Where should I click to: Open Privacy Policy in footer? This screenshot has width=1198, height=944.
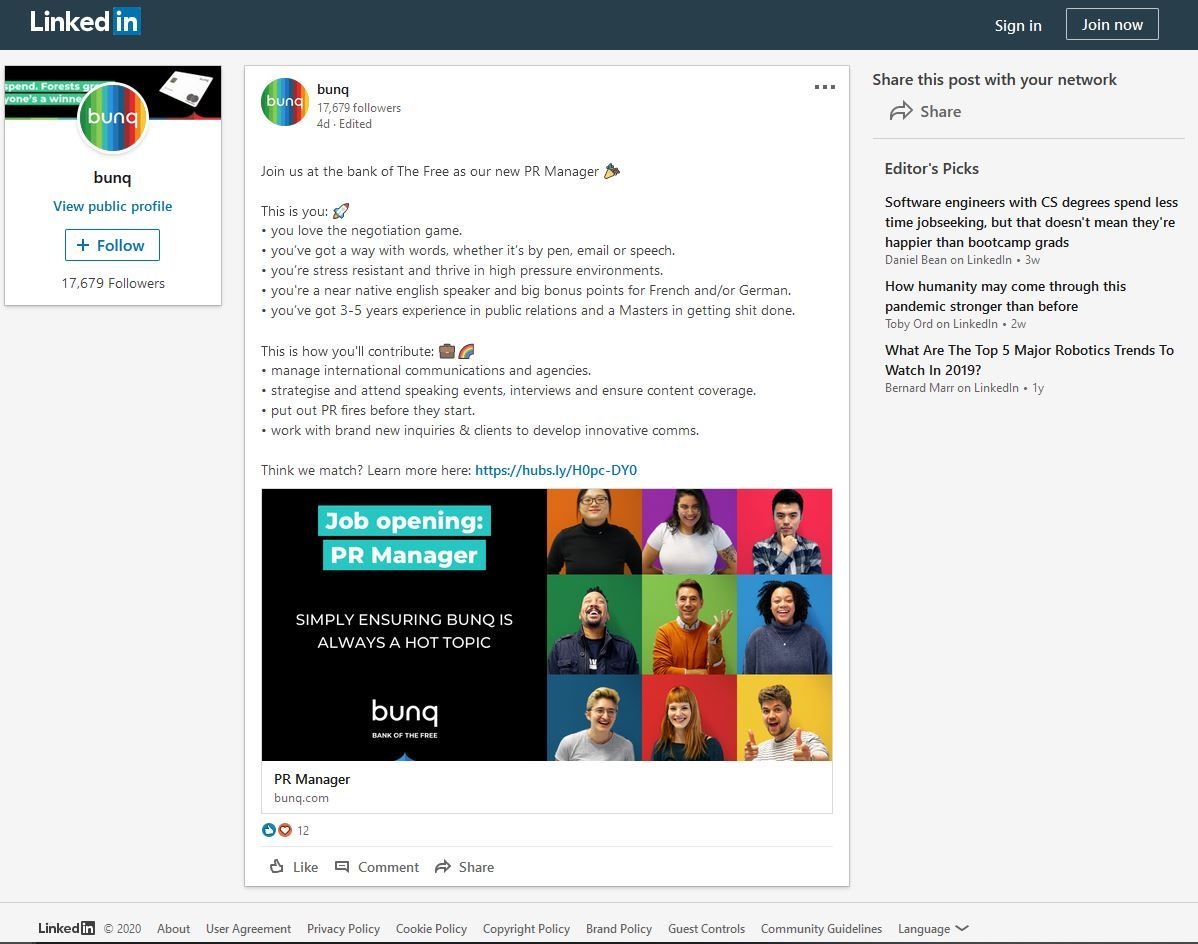tap(343, 929)
